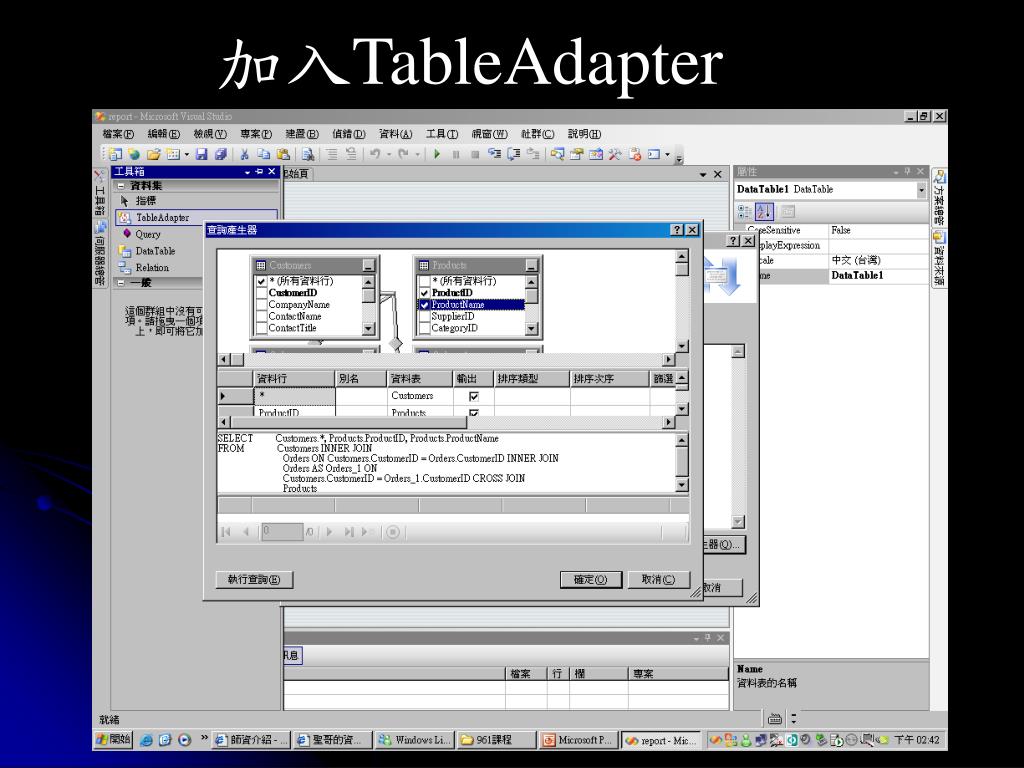Click the help question mark in Query Builder title
The width and height of the screenshot is (1024, 768).
[677, 230]
